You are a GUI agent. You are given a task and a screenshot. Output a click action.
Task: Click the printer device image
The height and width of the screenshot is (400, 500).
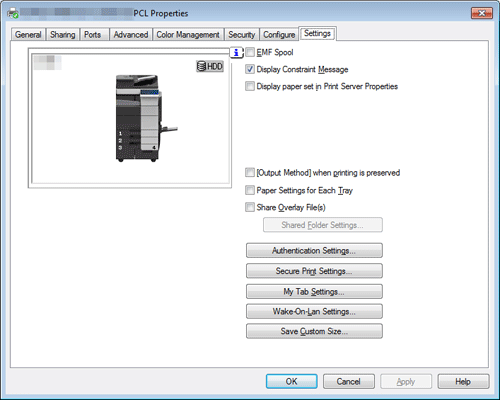[x=146, y=118]
